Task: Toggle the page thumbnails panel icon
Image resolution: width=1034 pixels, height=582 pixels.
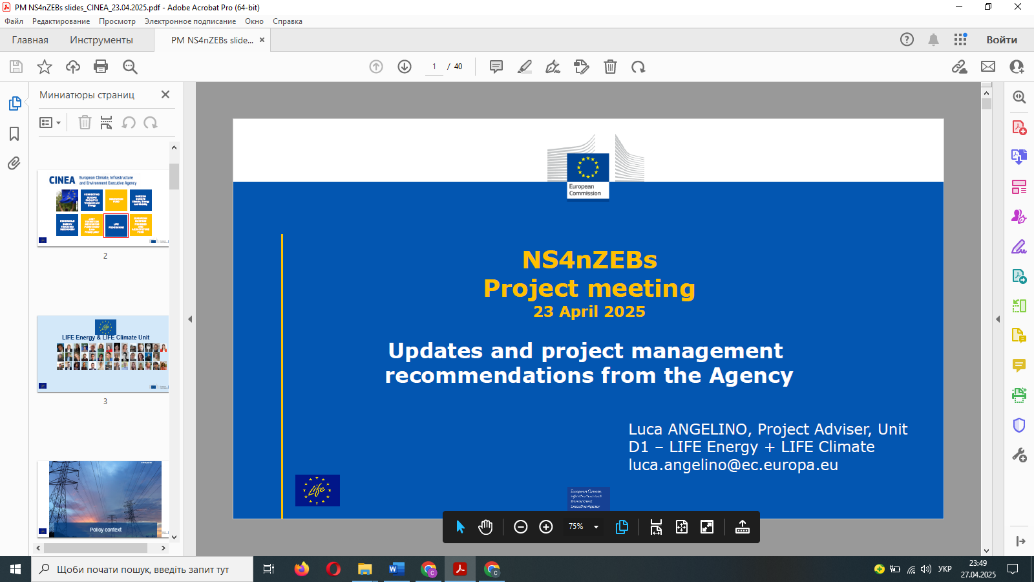Action: point(14,103)
